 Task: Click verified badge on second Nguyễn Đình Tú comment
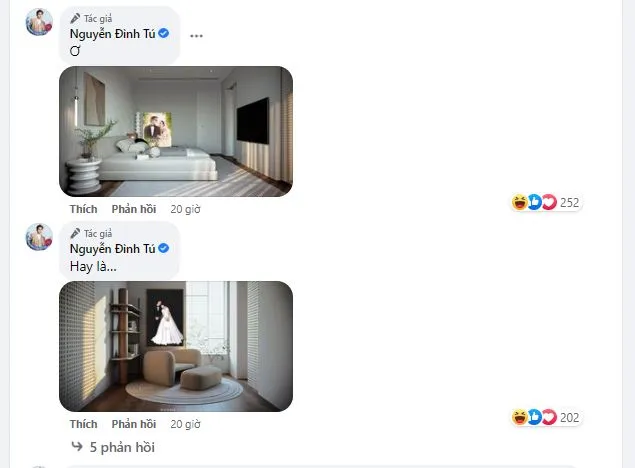[x=164, y=248]
